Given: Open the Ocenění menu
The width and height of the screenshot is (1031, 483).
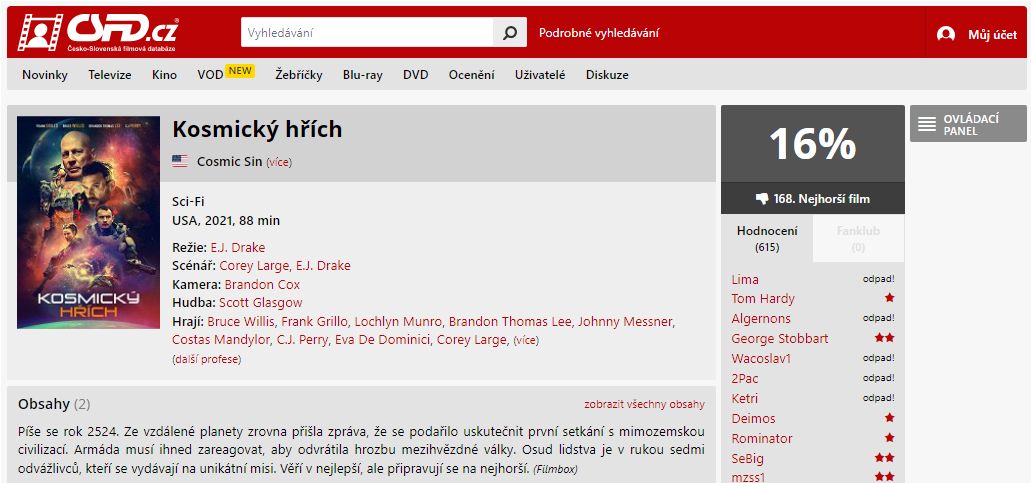Looking at the screenshot, I should [x=471, y=74].
